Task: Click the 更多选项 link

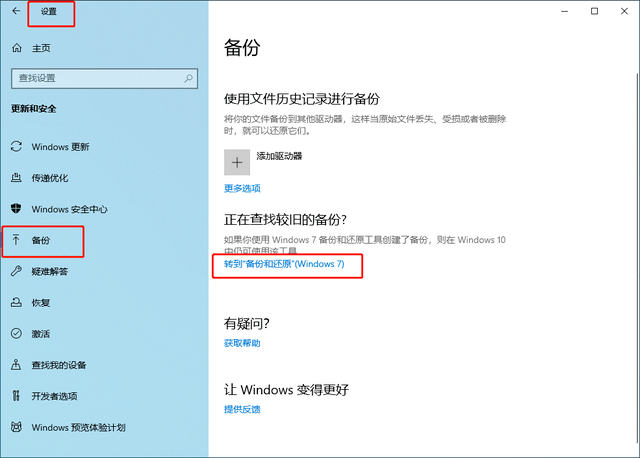Action: [242, 188]
